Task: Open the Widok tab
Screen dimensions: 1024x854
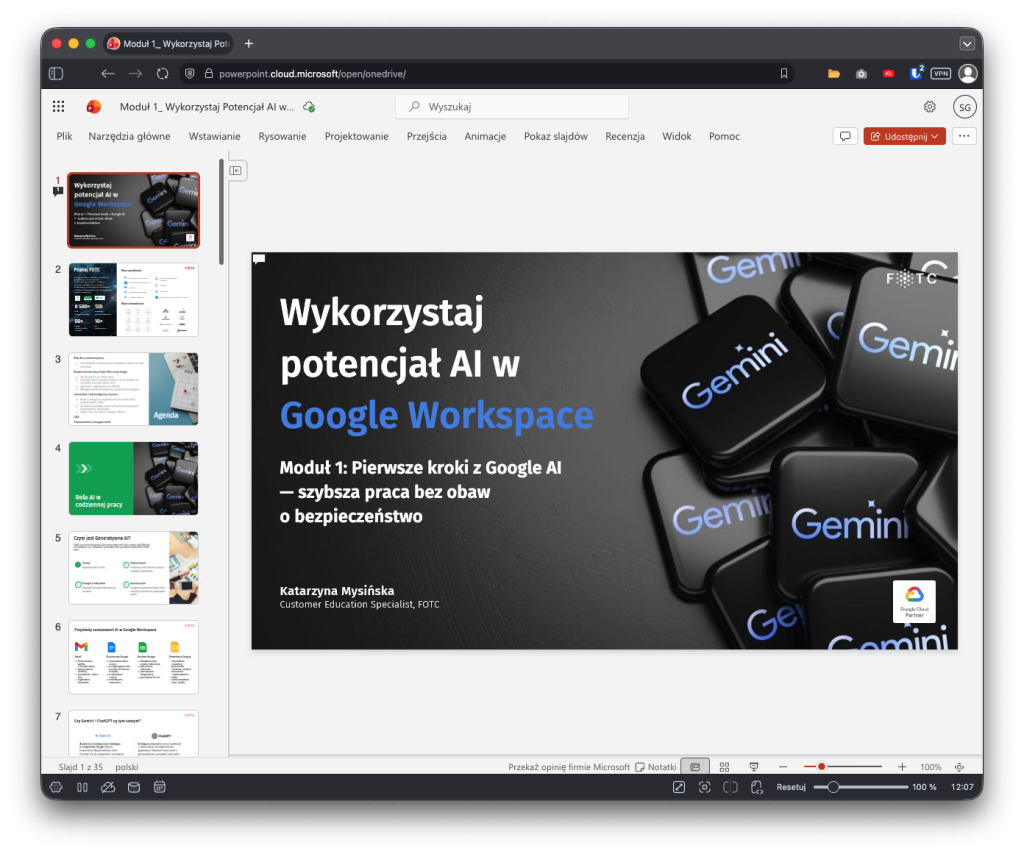Action: point(677,136)
